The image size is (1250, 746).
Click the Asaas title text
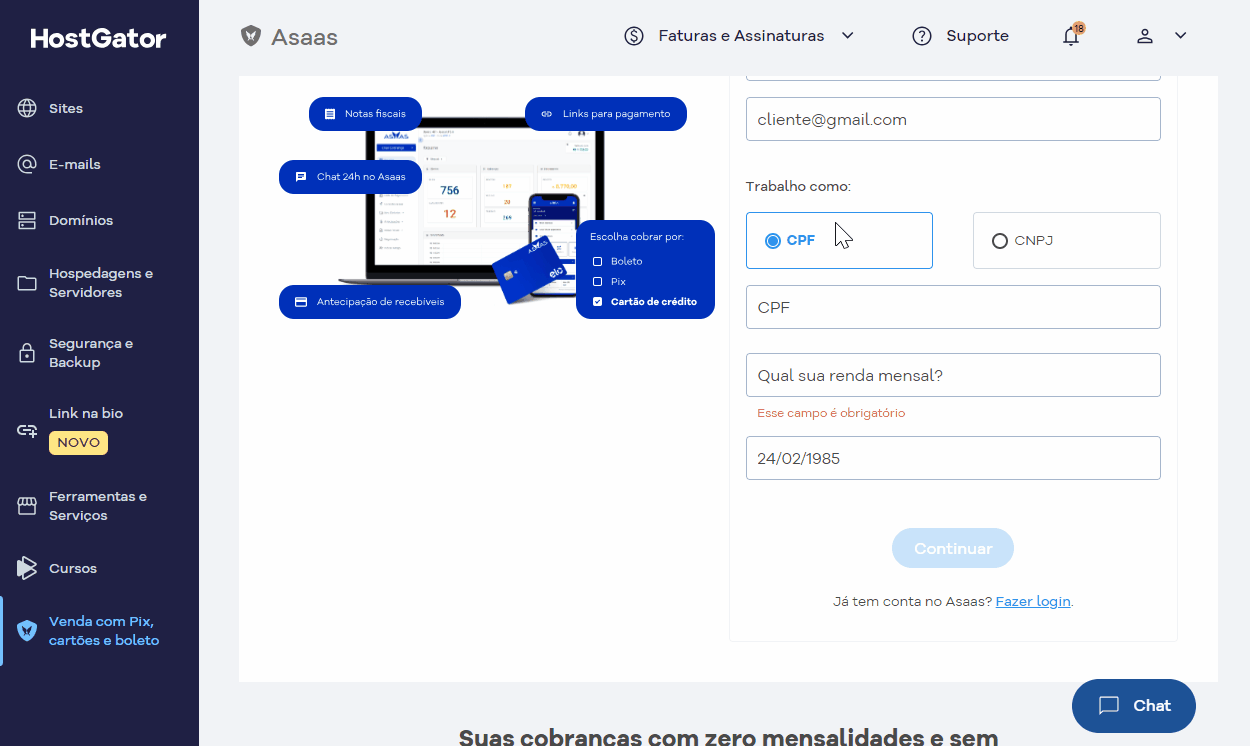tap(305, 37)
